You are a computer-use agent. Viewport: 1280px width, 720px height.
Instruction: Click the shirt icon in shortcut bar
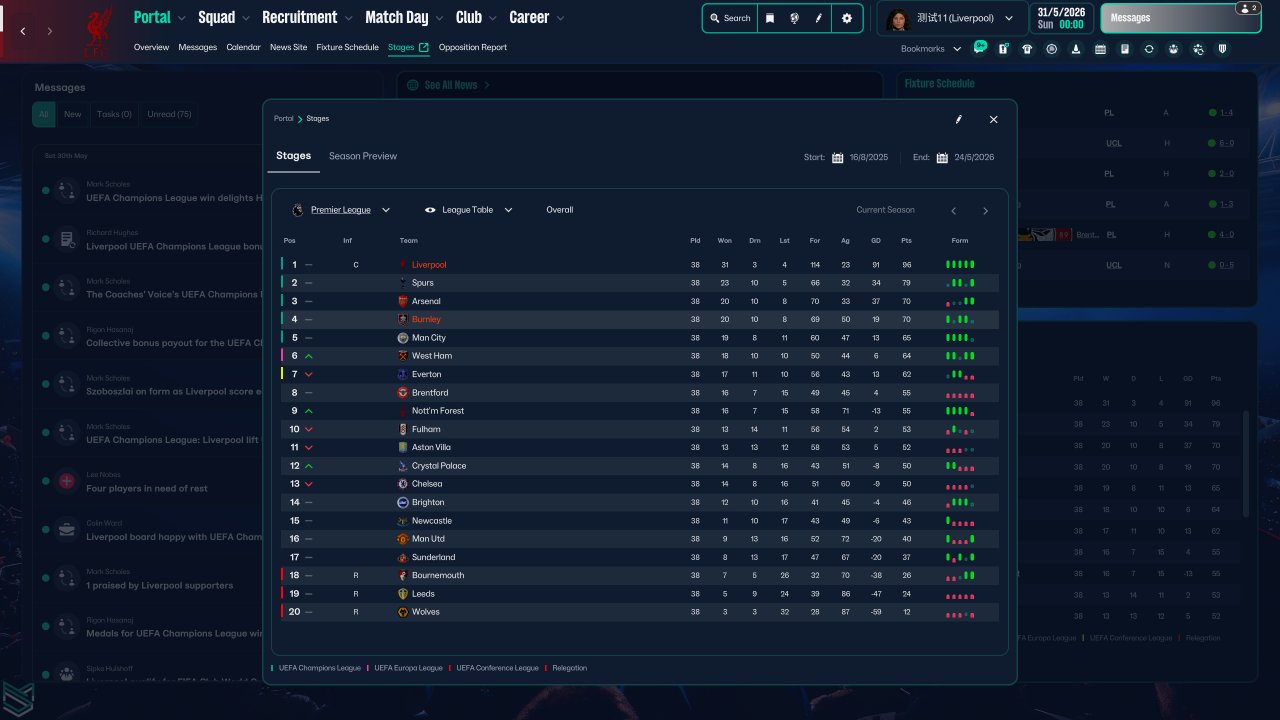click(x=1027, y=49)
